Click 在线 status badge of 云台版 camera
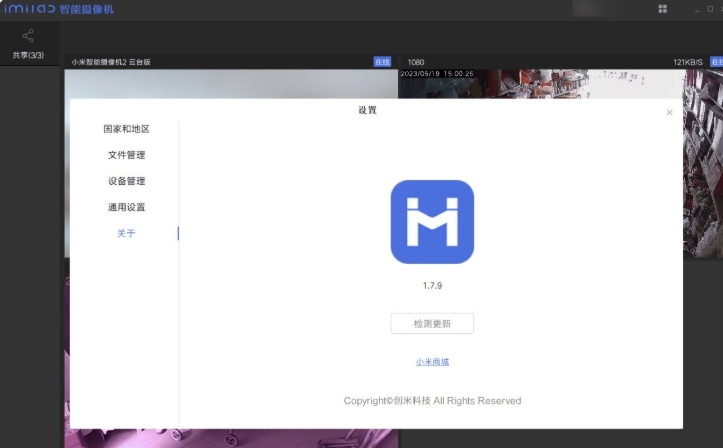Image resolution: width=723 pixels, height=448 pixels. (382, 62)
